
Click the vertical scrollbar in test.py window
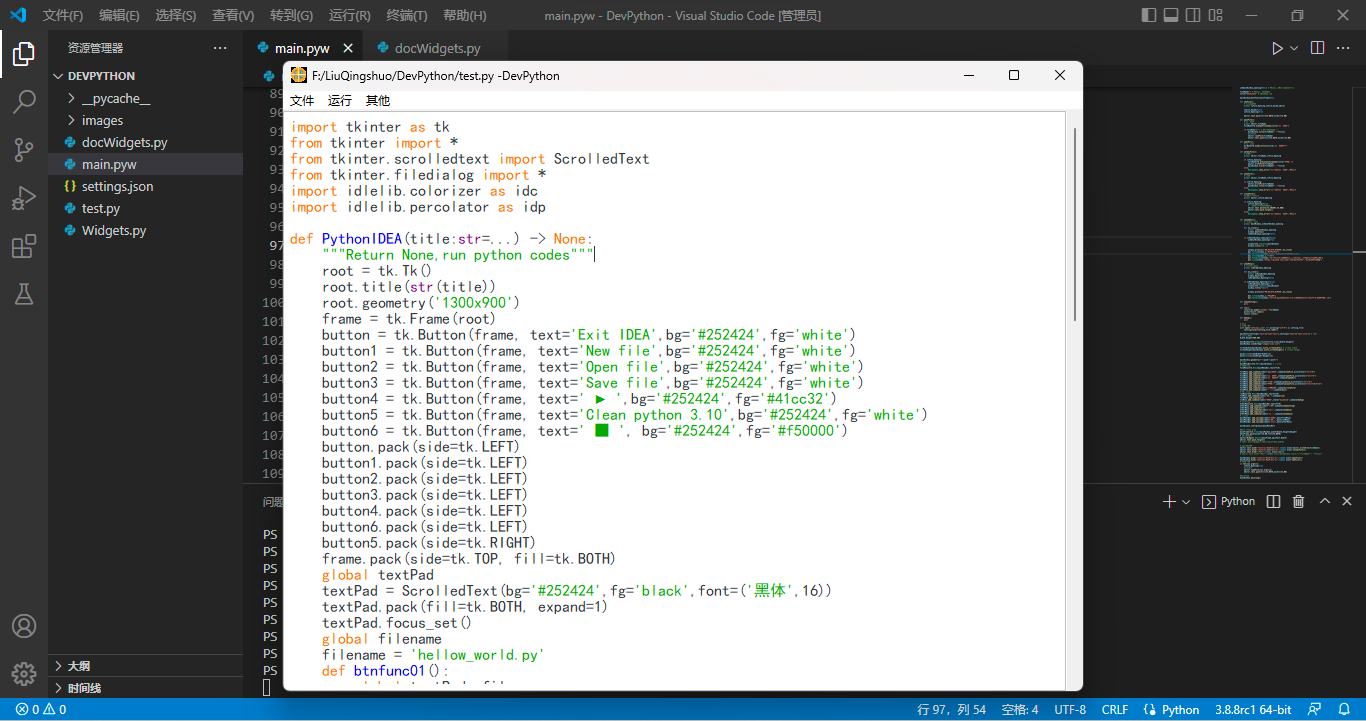1076,225
